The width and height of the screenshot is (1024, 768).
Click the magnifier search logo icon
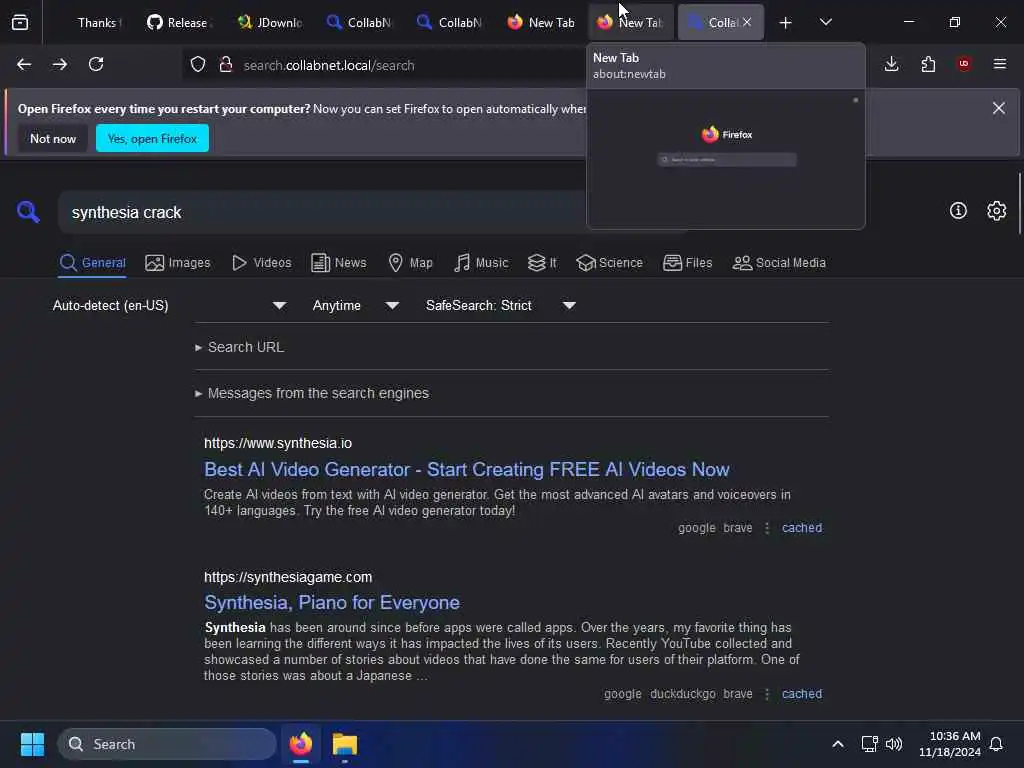point(28,212)
